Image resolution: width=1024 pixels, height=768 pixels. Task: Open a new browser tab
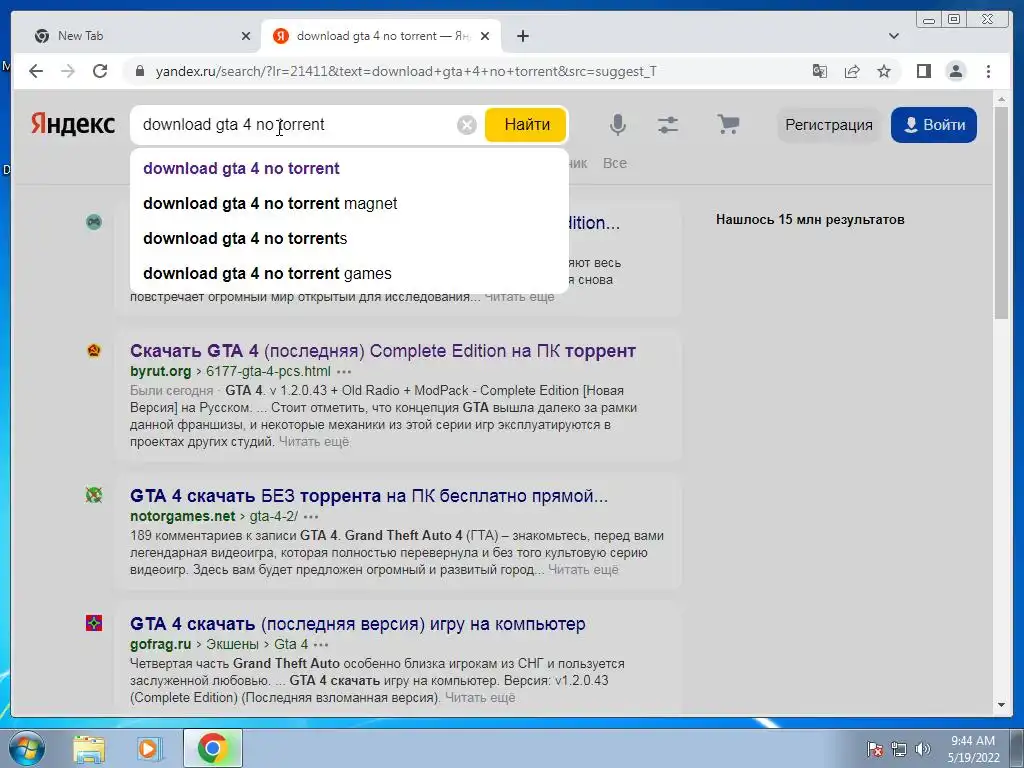(522, 36)
